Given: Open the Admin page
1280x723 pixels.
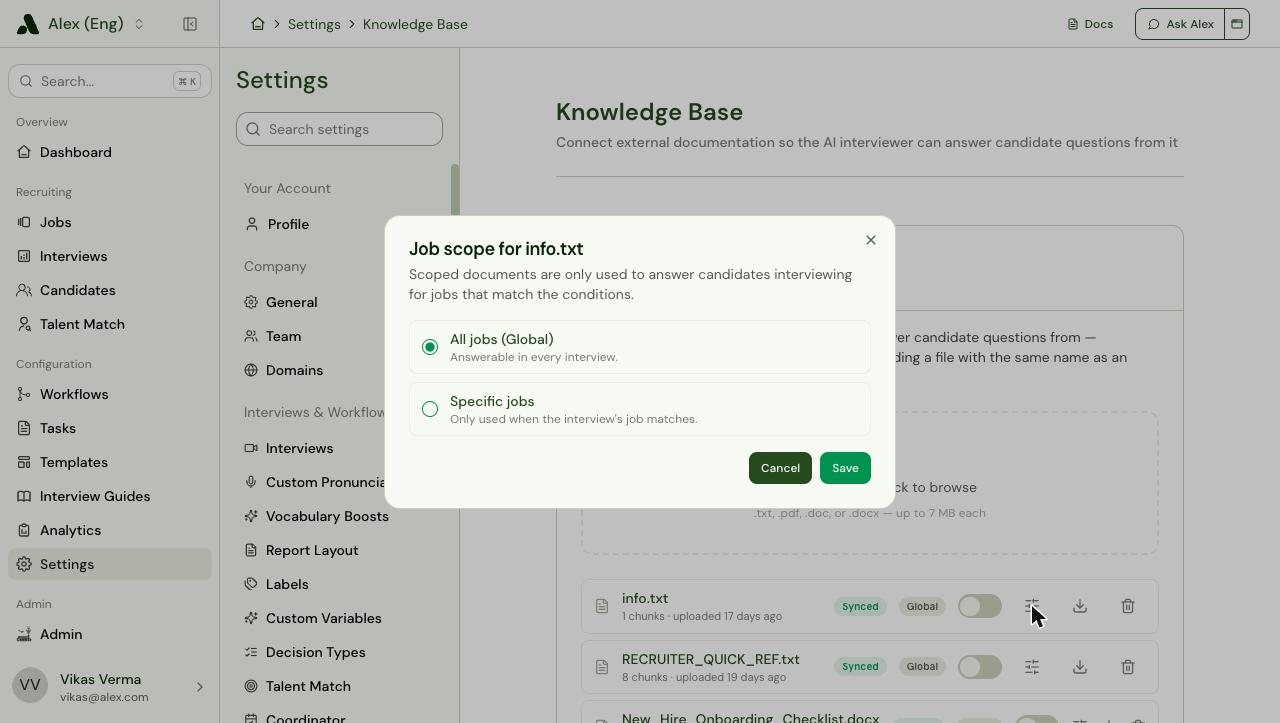Looking at the screenshot, I should (110, 634).
